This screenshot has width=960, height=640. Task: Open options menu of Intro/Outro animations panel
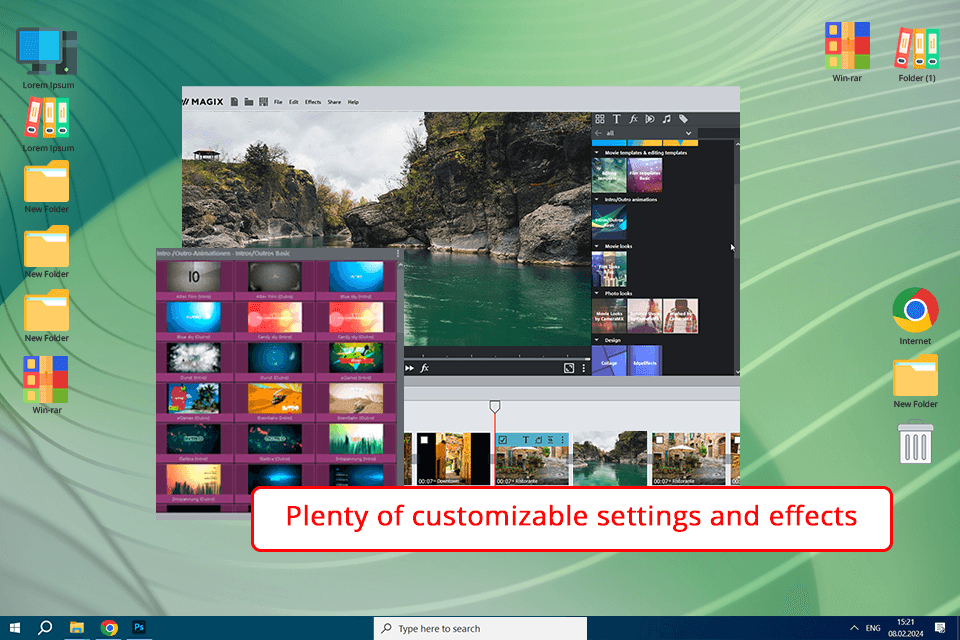[x=397, y=253]
